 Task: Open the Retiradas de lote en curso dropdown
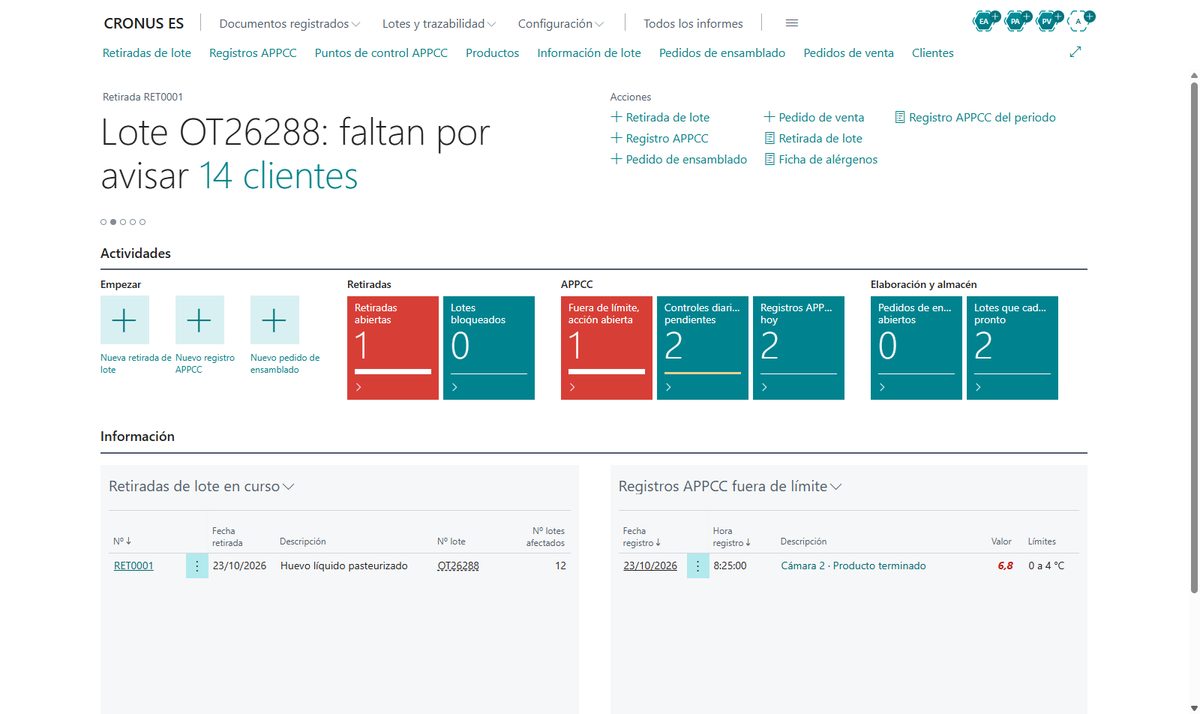pos(201,487)
